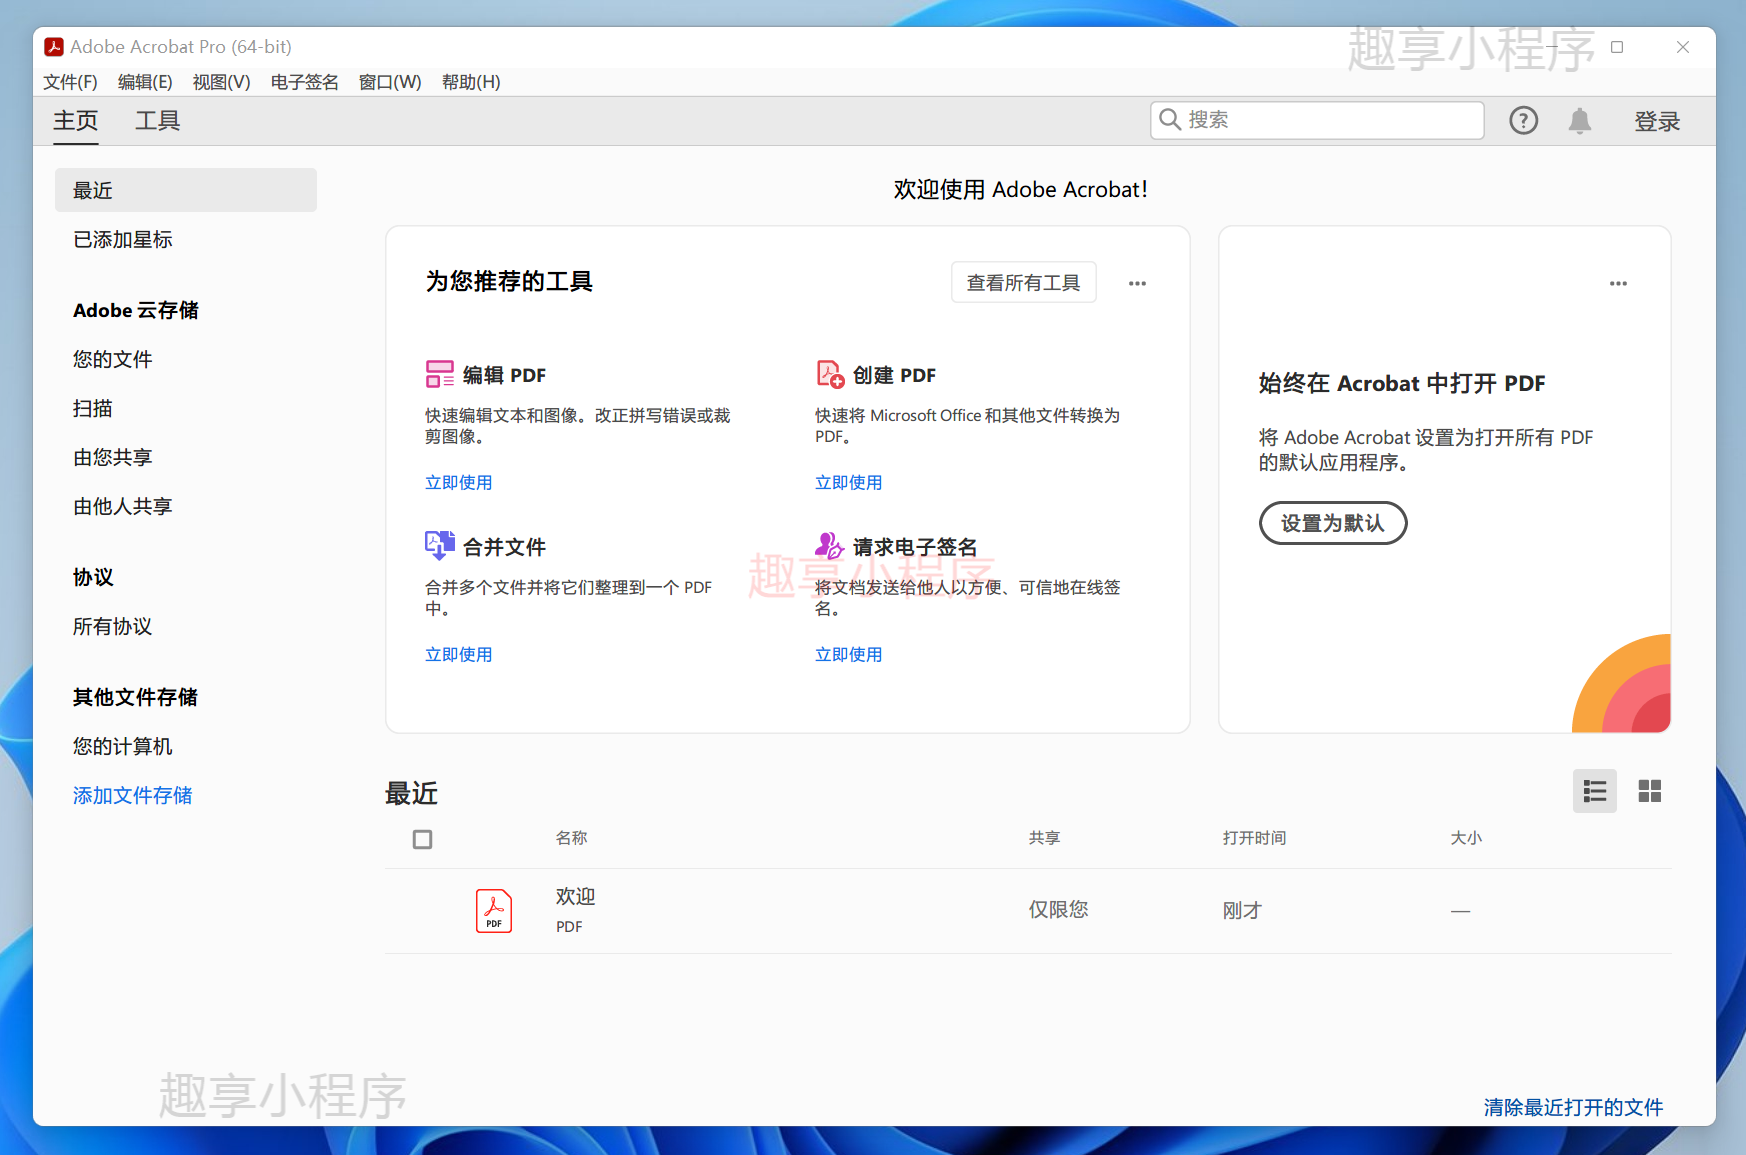Click the Adobe Acrobat logo in title bar
The height and width of the screenshot is (1155, 1746).
[x=54, y=47]
